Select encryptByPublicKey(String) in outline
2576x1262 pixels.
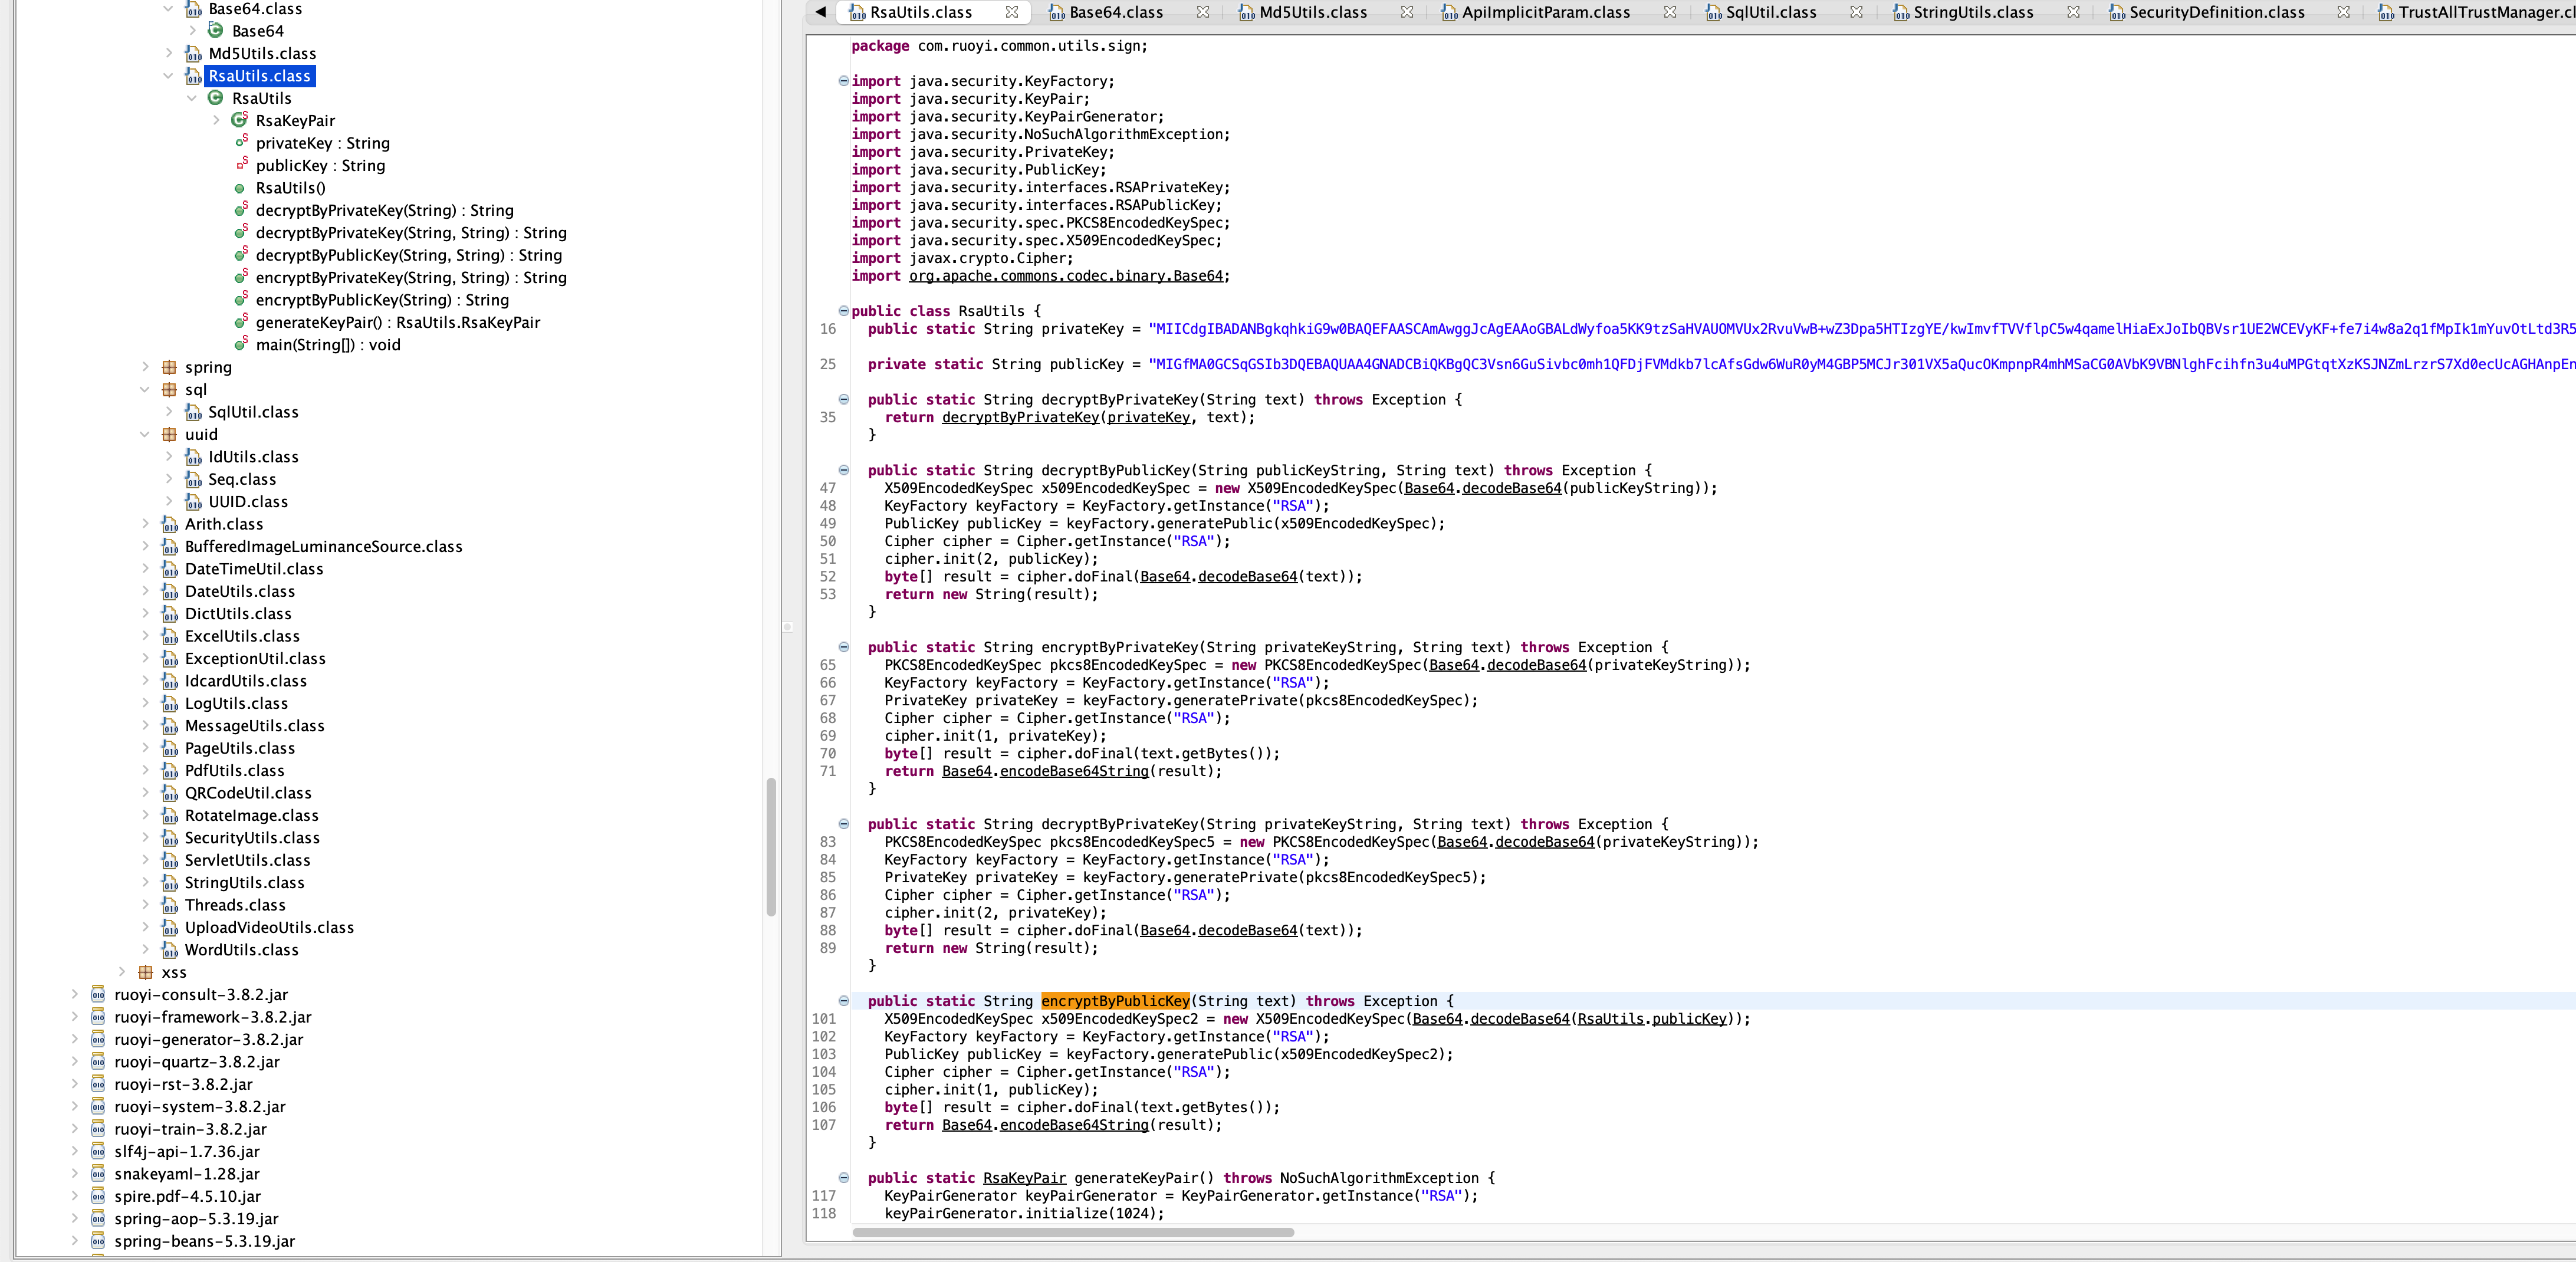coord(382,300)
